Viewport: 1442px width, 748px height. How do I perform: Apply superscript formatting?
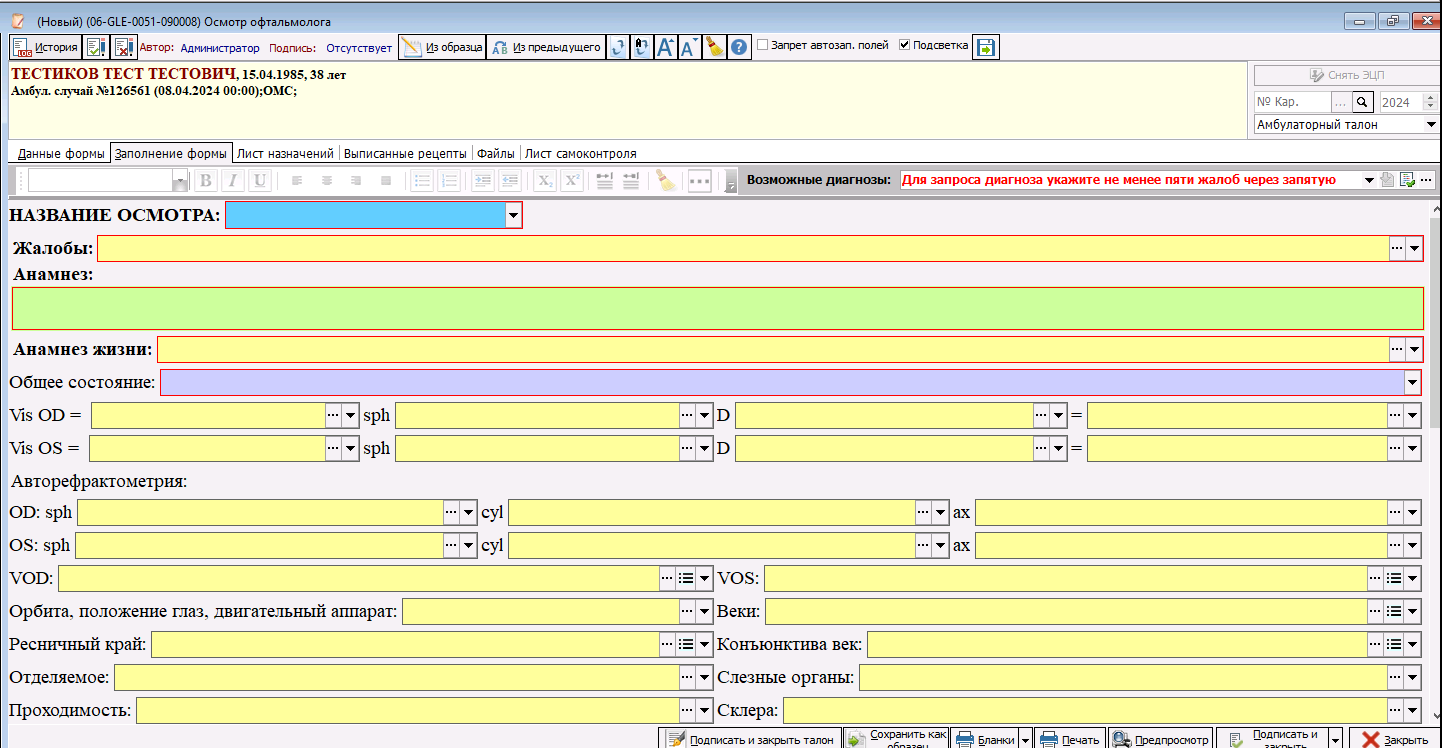click(572, 181)
